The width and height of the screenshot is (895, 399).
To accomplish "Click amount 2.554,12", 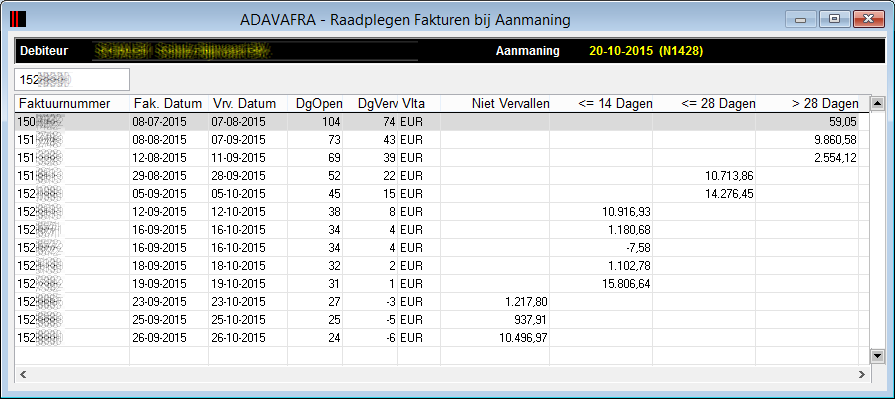I will pos(837,158).
